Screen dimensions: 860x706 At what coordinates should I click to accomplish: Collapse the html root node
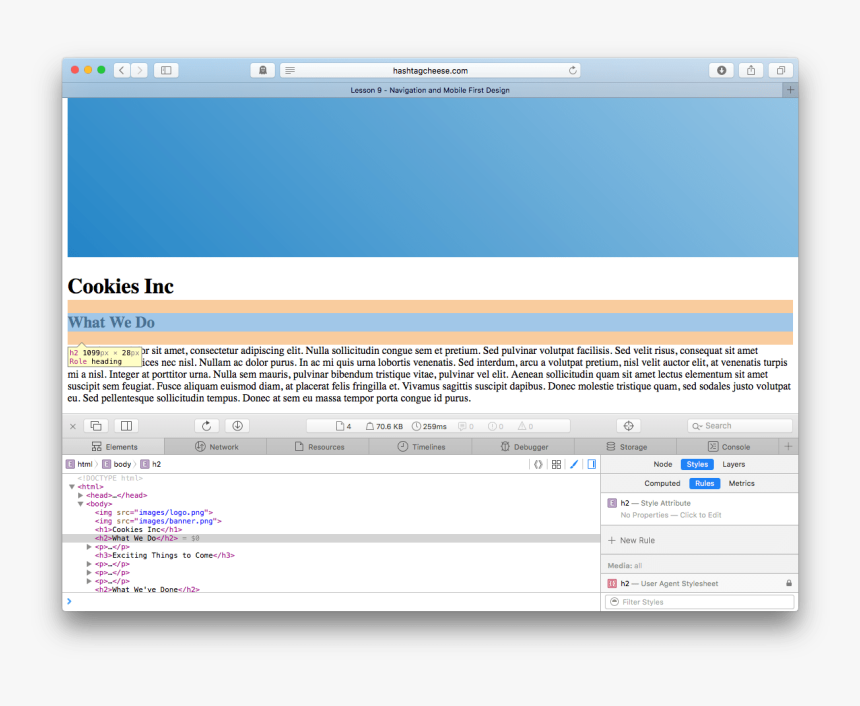click(72, 487)
